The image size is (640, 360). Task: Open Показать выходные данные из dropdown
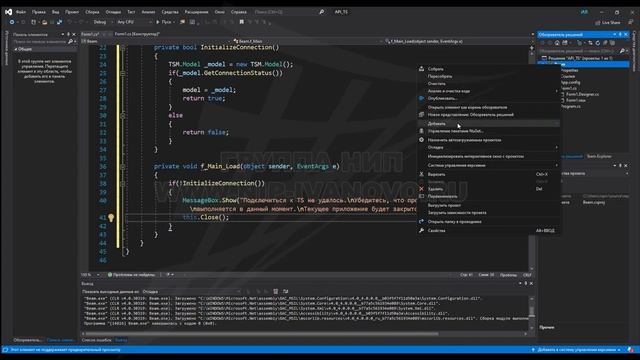pos(191,291)
